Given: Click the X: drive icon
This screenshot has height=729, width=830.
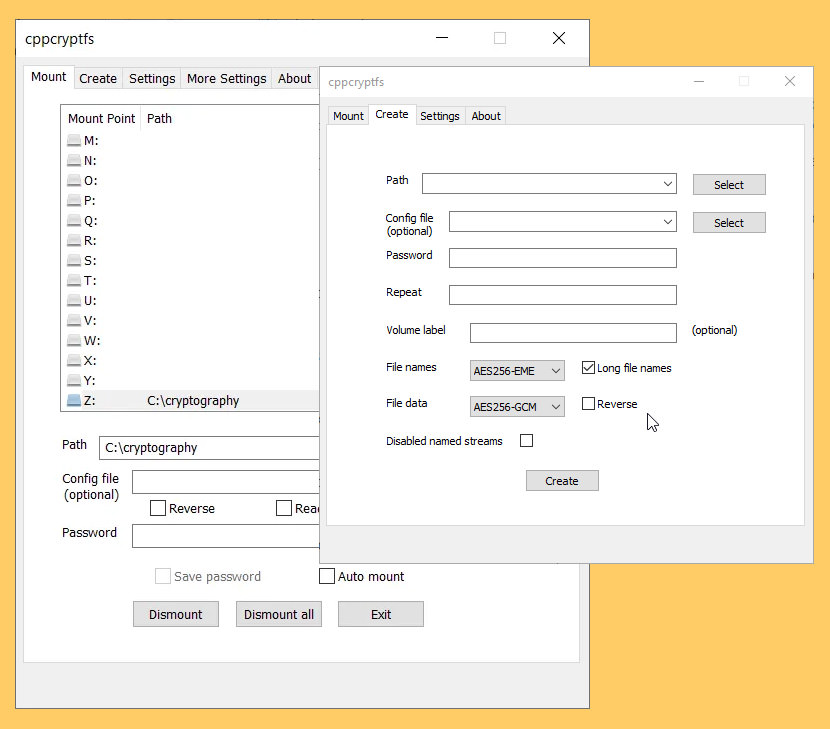Looking at the screenshot, I should click(74, 361).
